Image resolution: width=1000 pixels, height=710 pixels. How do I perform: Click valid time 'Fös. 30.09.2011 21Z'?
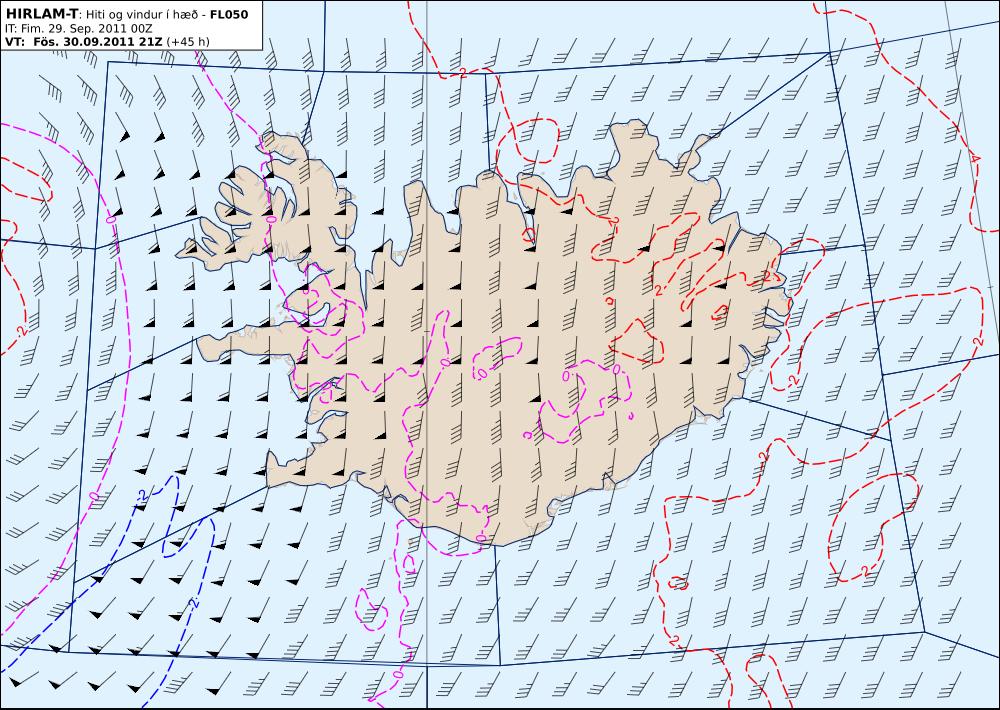point(97,42)
